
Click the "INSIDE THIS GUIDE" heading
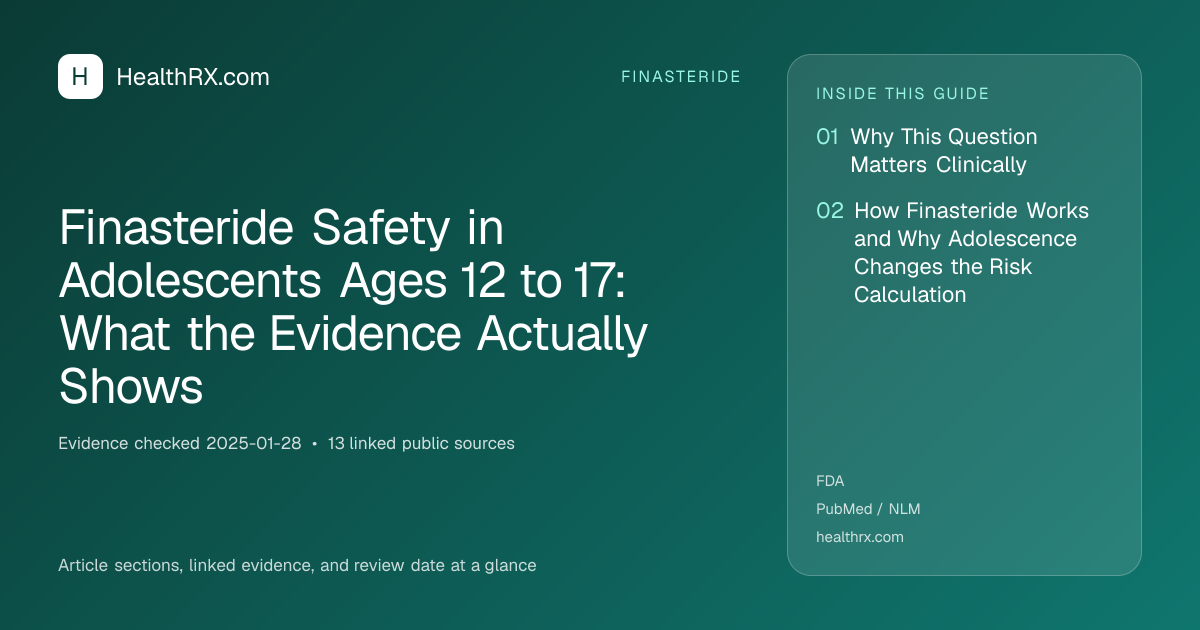903,94
